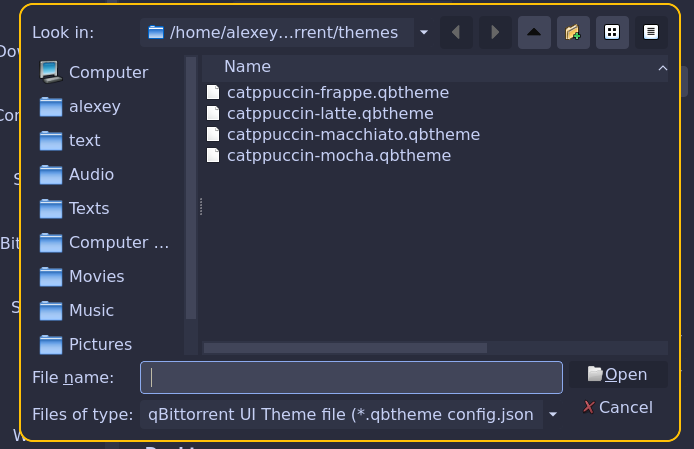Choose catppuccin-macchiato.qbtheme file
694x449 pixels.
tap(353, 134)
